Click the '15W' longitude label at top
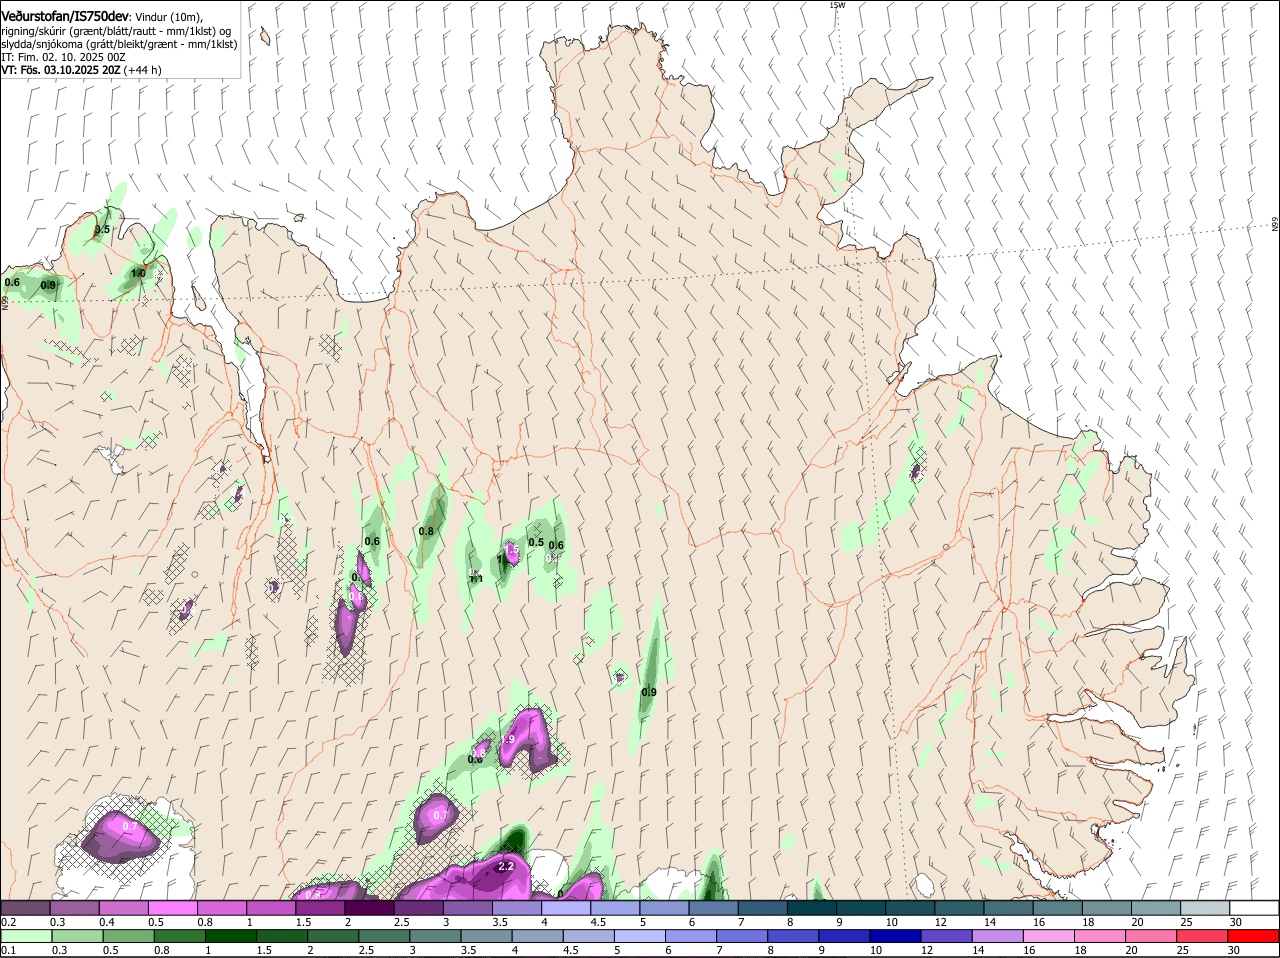This screenshot has height=958, width=1280. coord(837,5)
